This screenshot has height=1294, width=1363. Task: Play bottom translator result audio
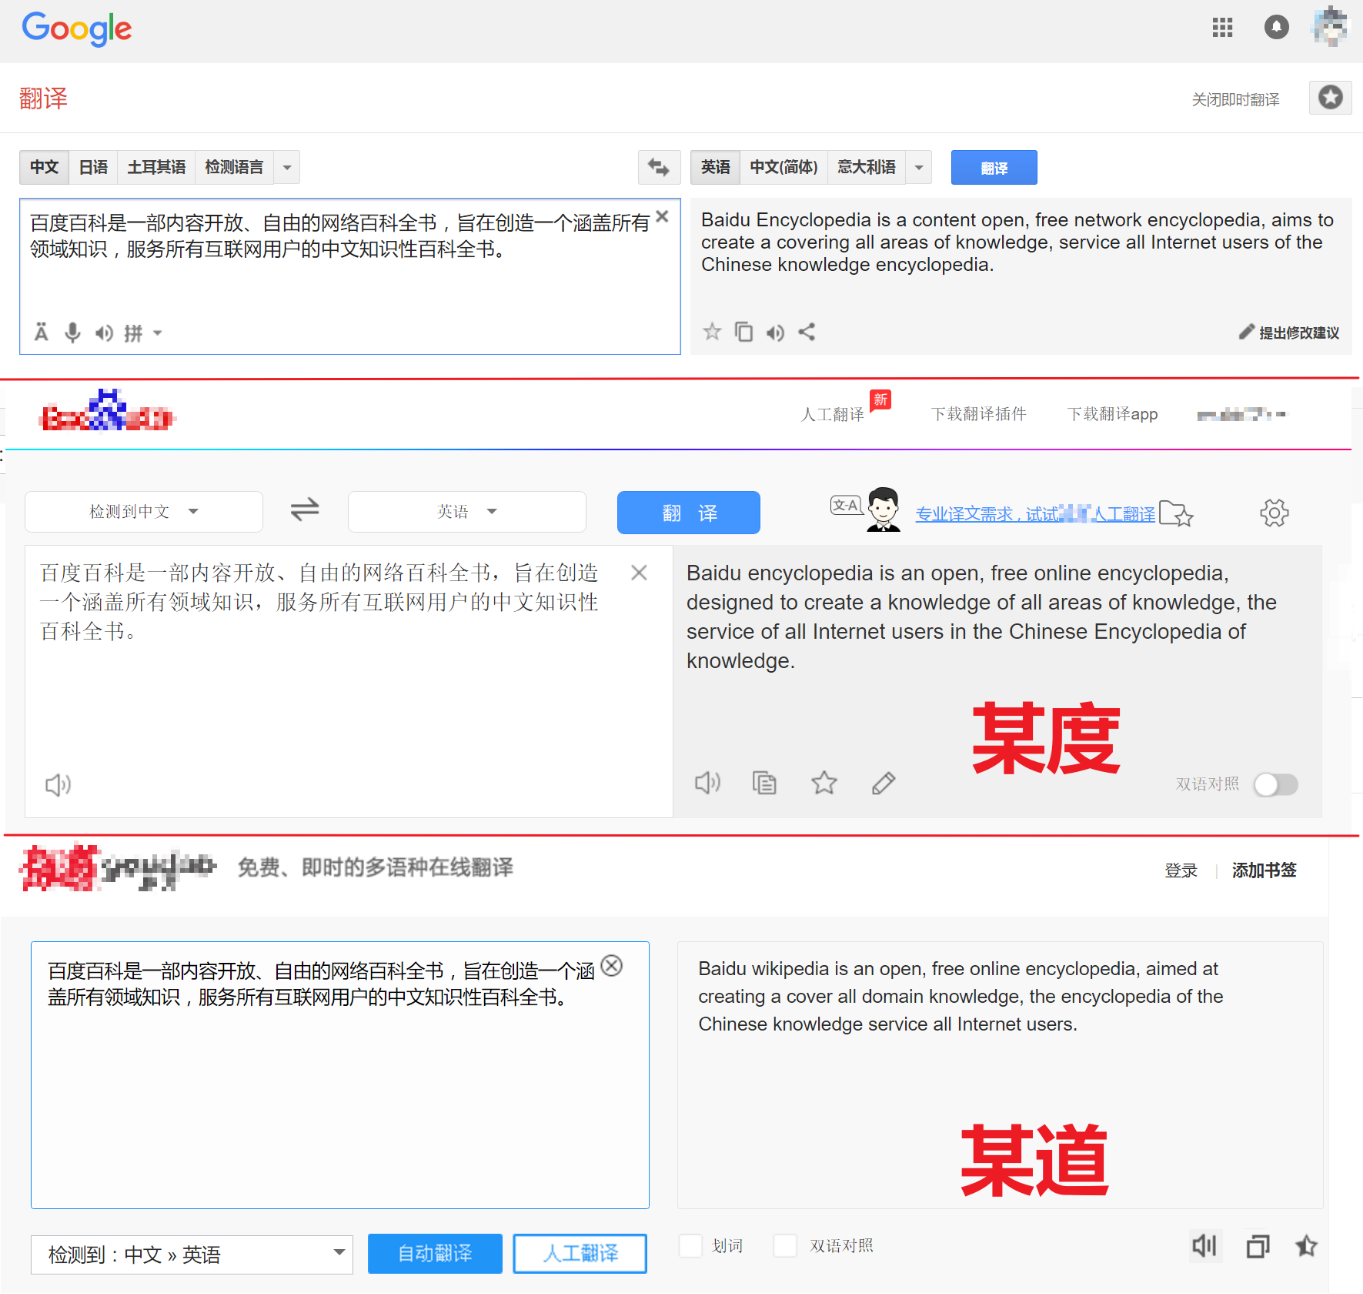click(1205, 1245)
